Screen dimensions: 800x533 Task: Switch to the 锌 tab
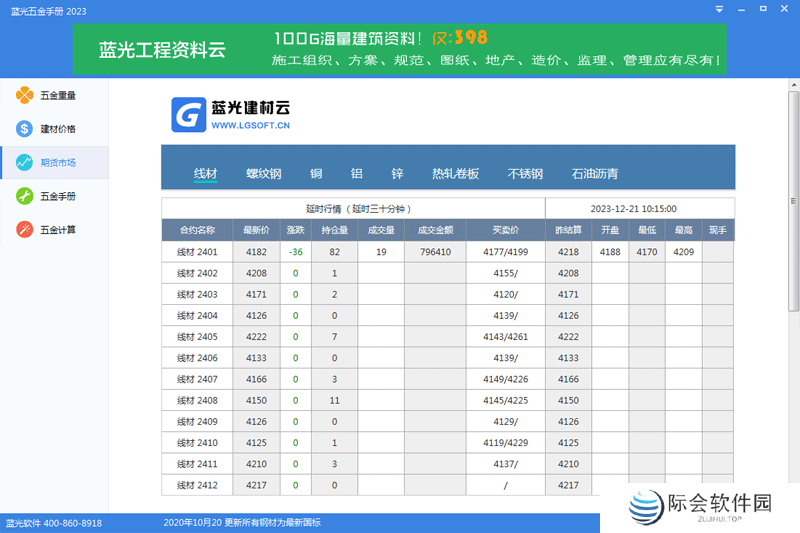tap(397, 174)
